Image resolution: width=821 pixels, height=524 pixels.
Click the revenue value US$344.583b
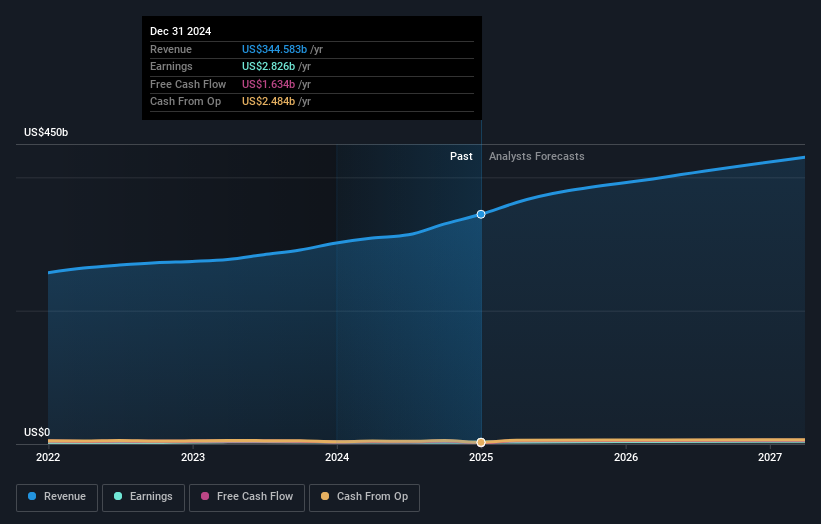point(274,49)
